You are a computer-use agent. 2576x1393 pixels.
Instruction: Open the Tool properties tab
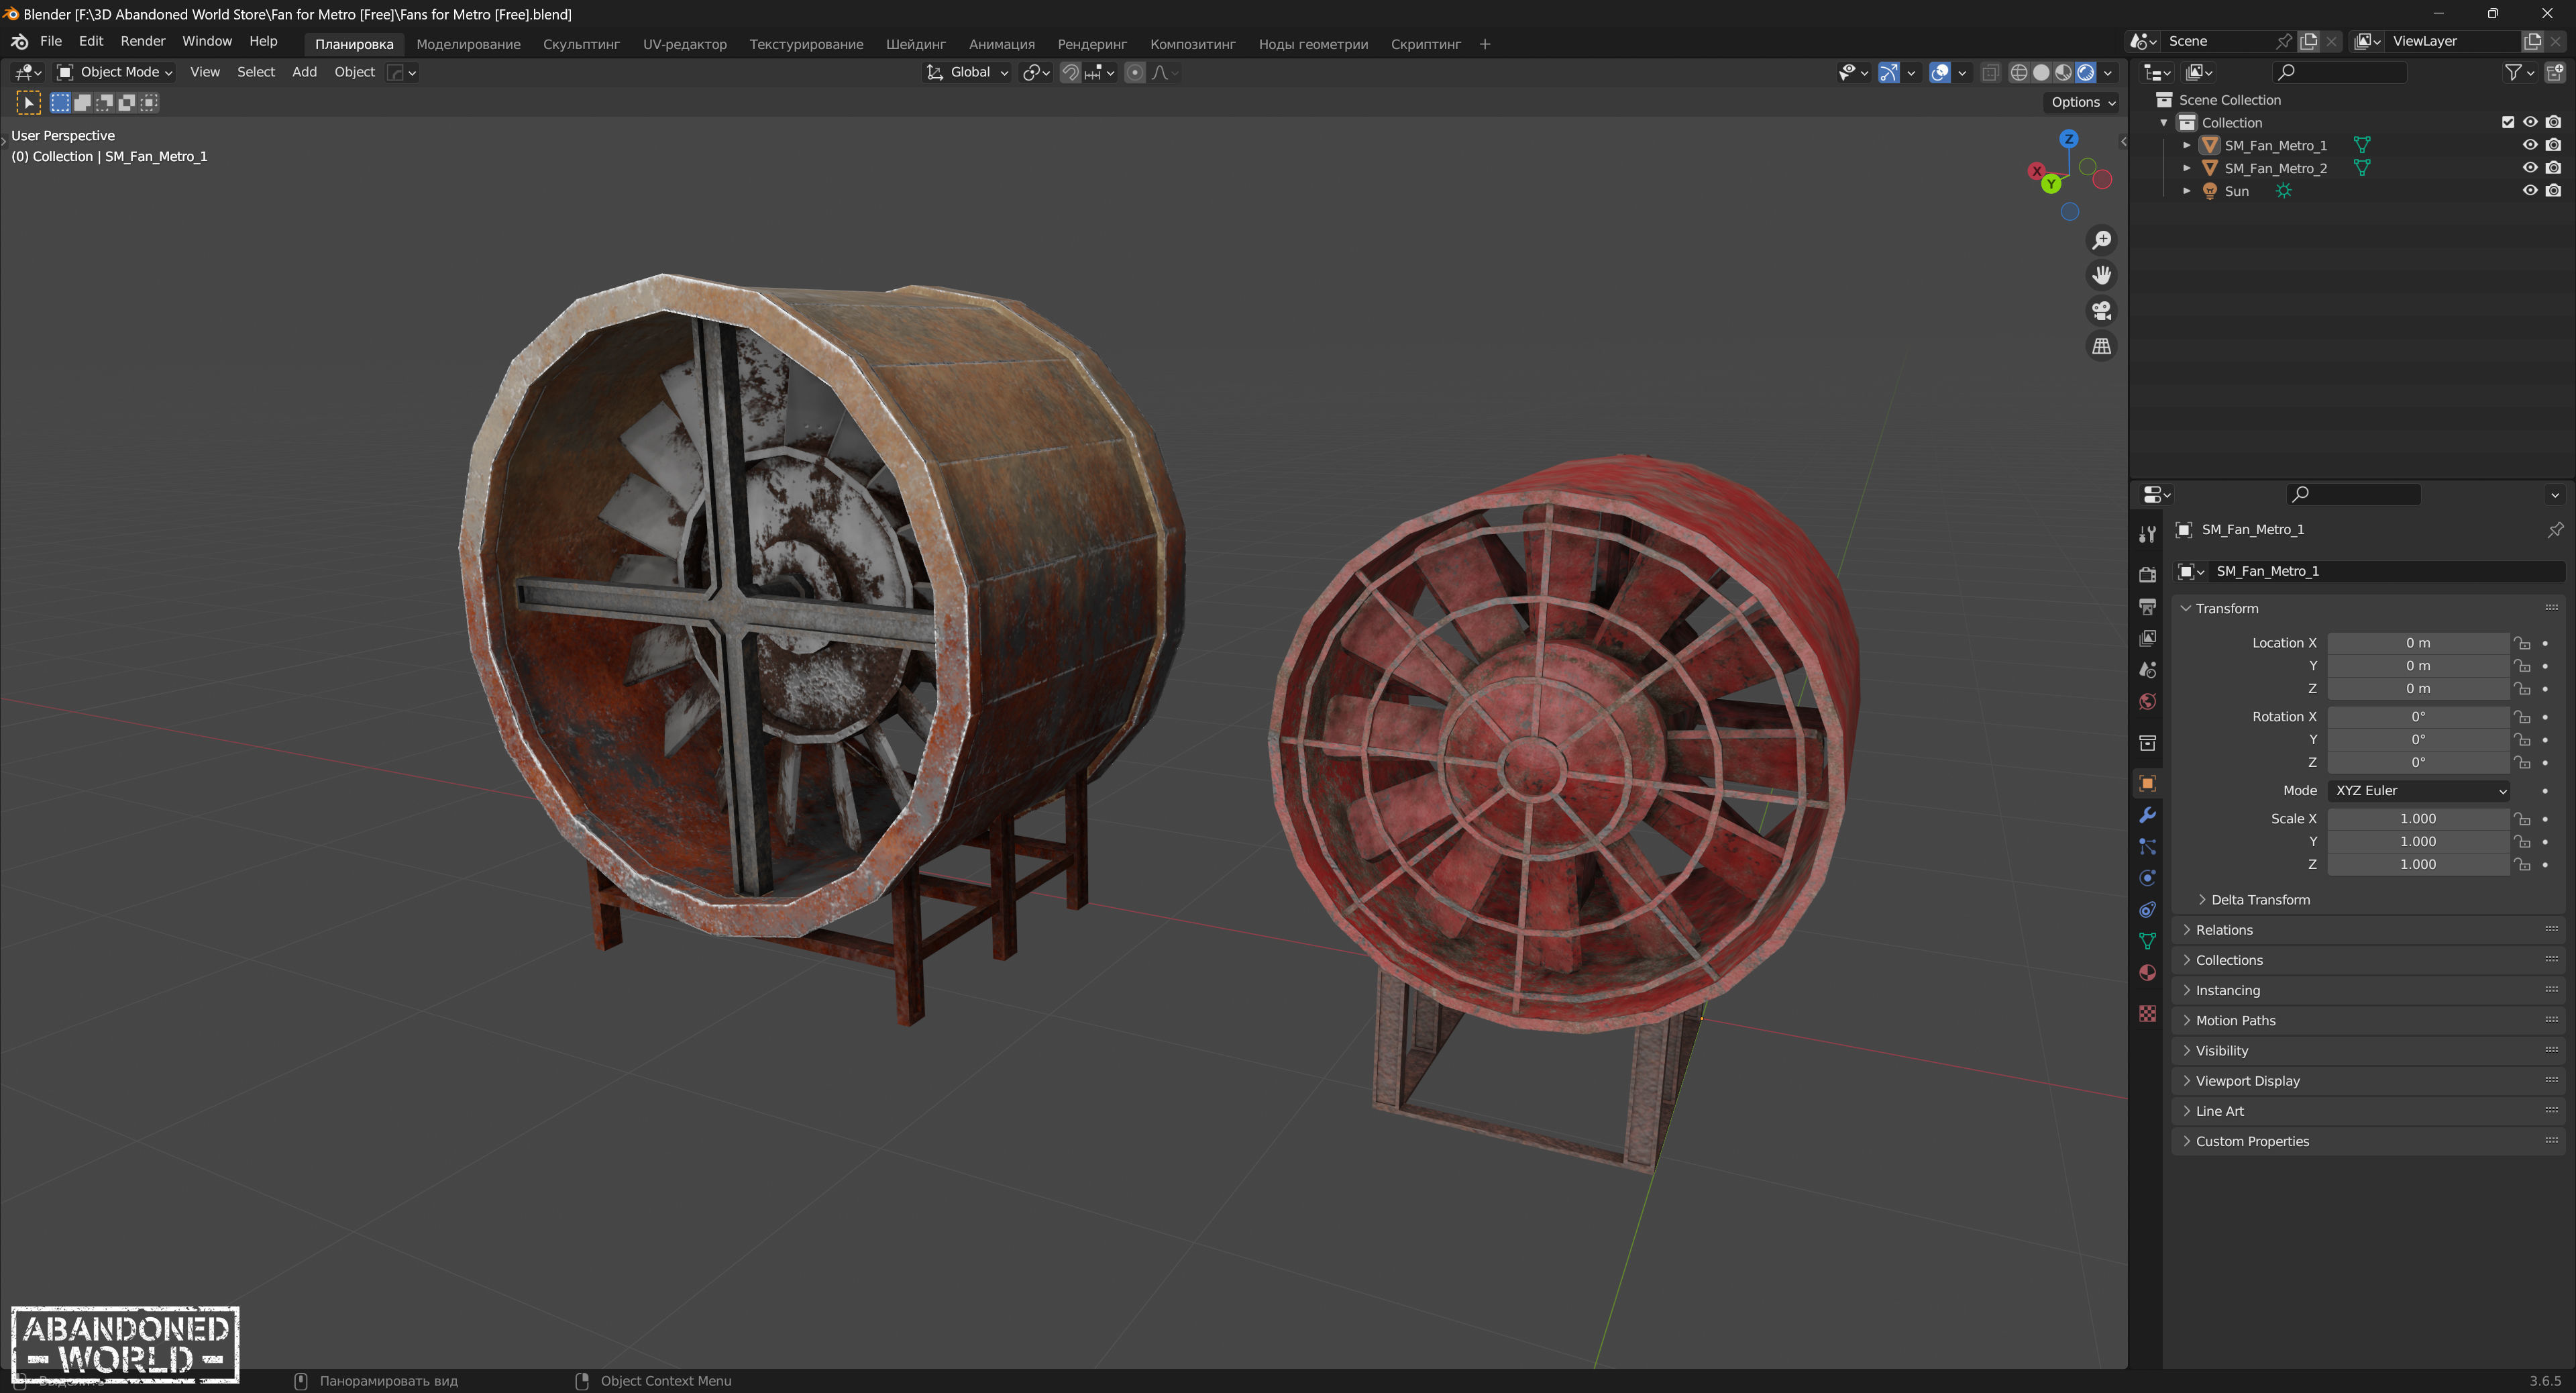point(2147,534)
